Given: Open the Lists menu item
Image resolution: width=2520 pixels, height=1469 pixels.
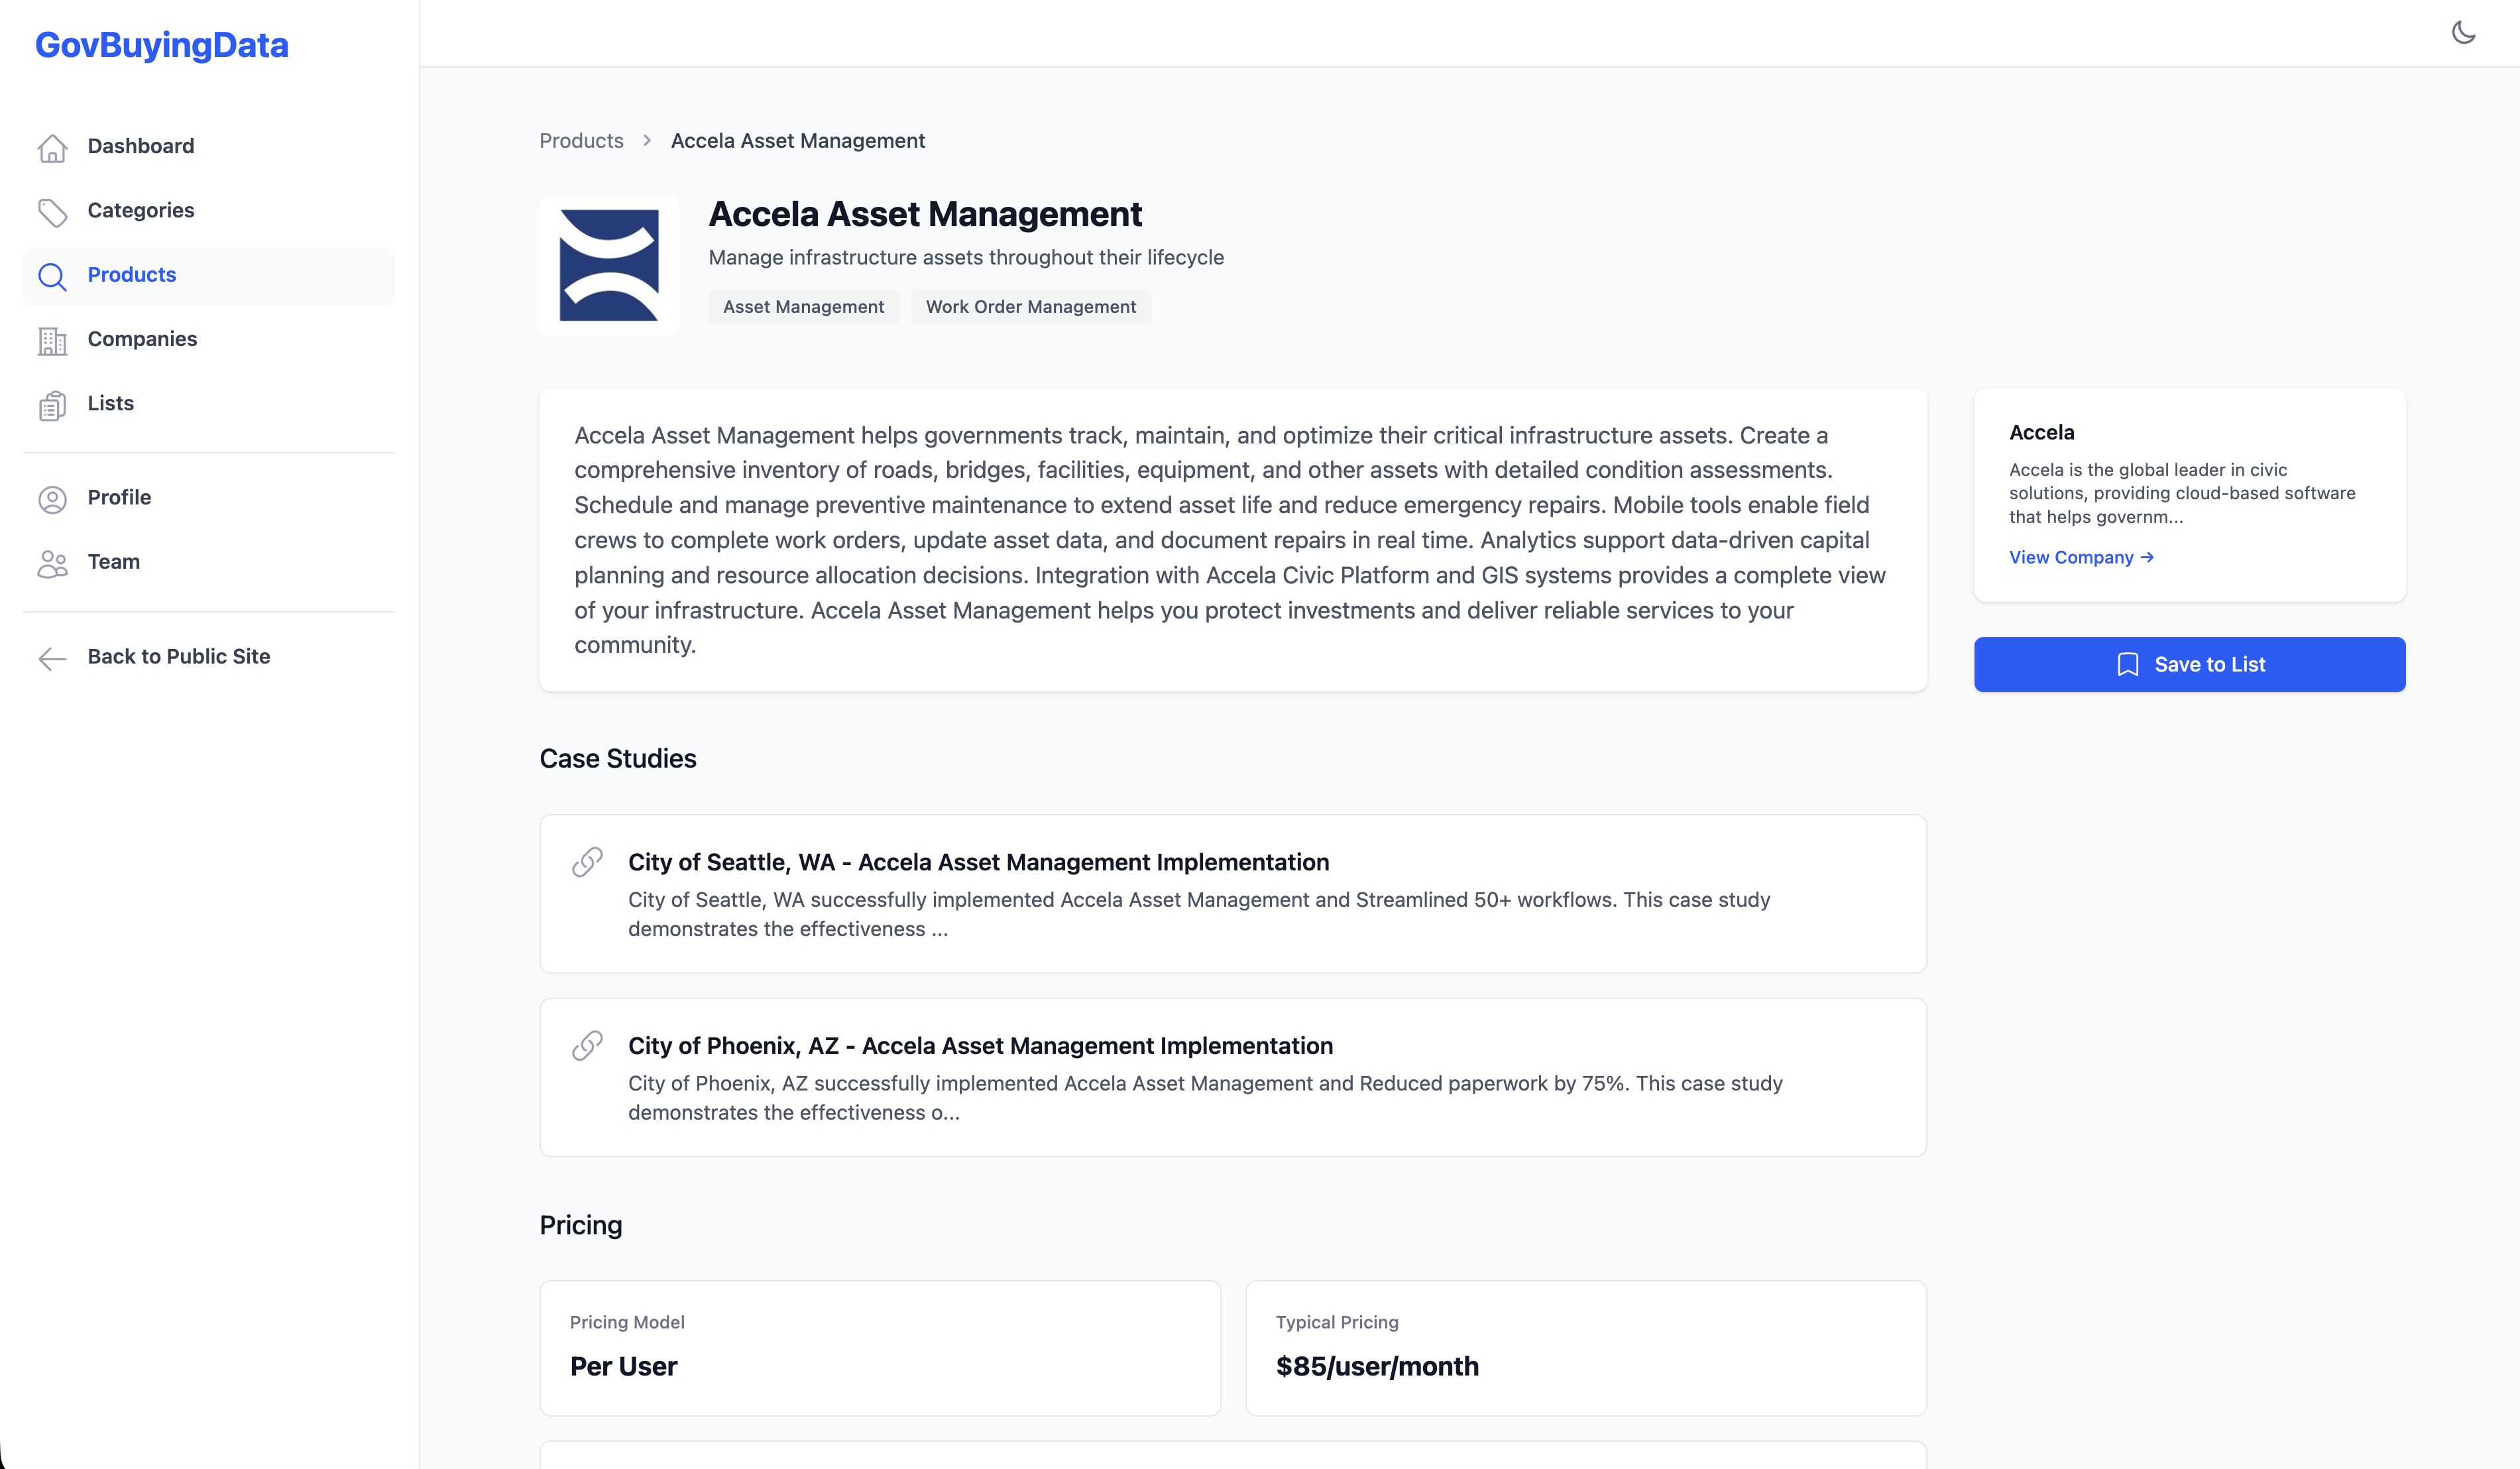Looking at the screenshot, I should coord(110,403).
